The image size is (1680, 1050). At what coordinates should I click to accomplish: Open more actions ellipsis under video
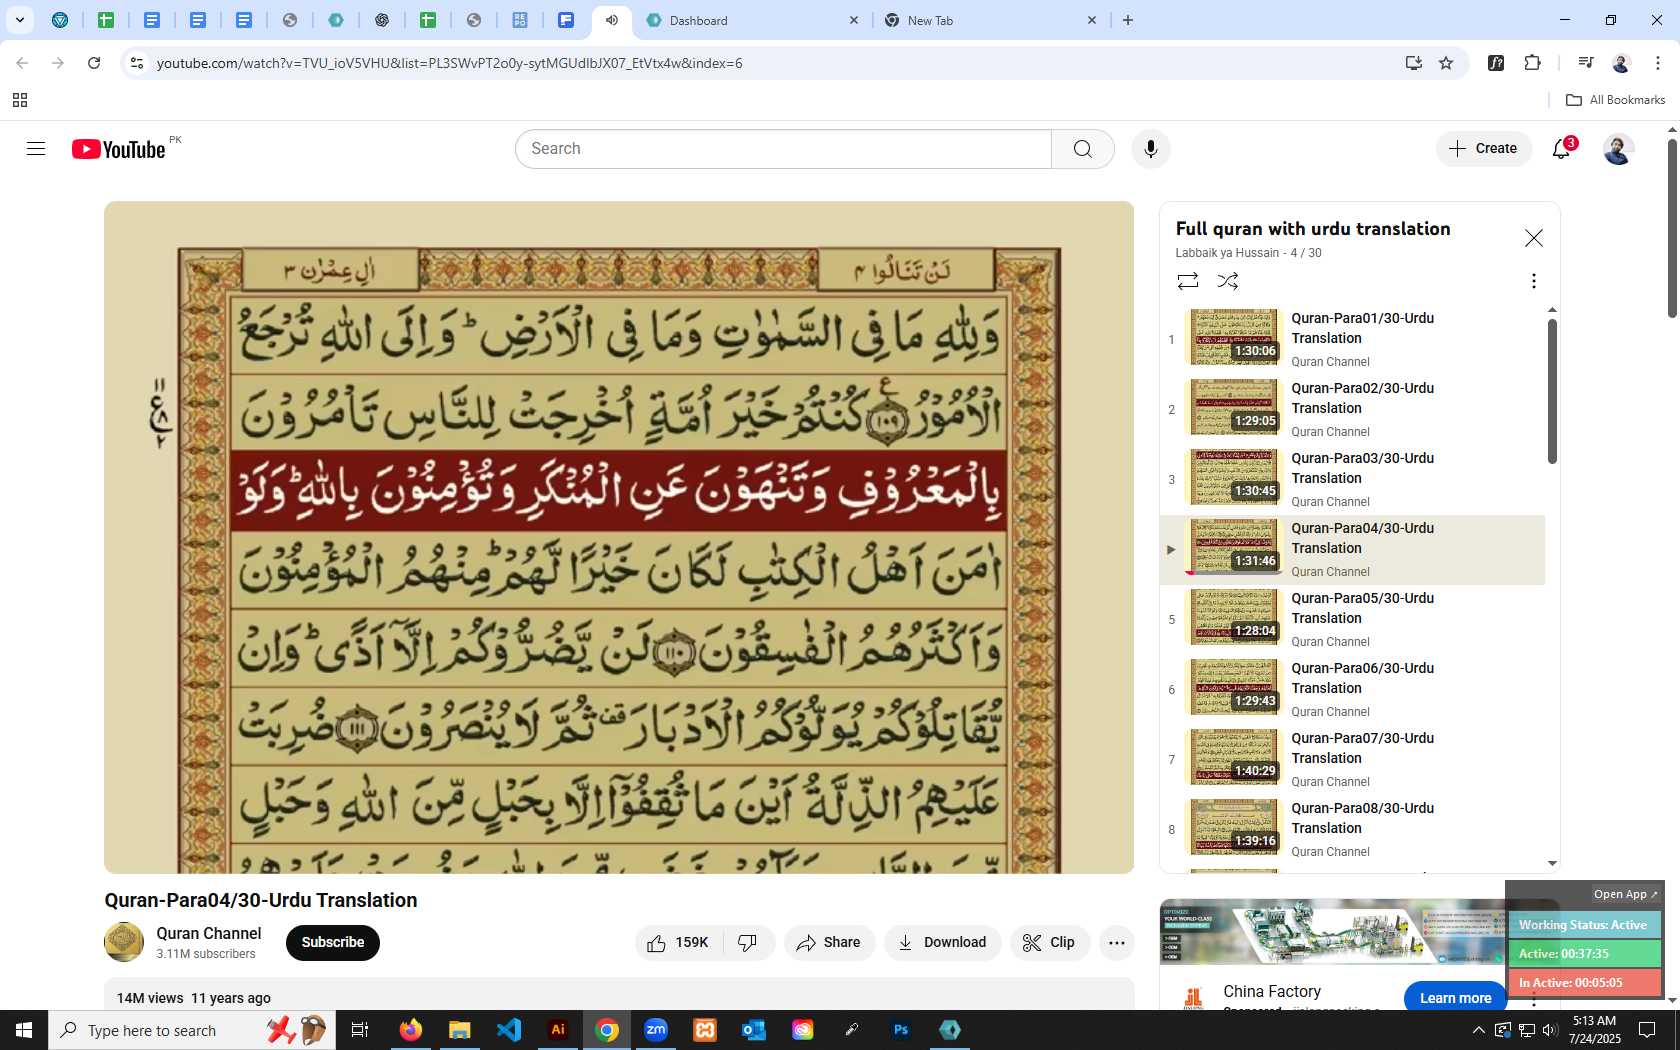1116,943
